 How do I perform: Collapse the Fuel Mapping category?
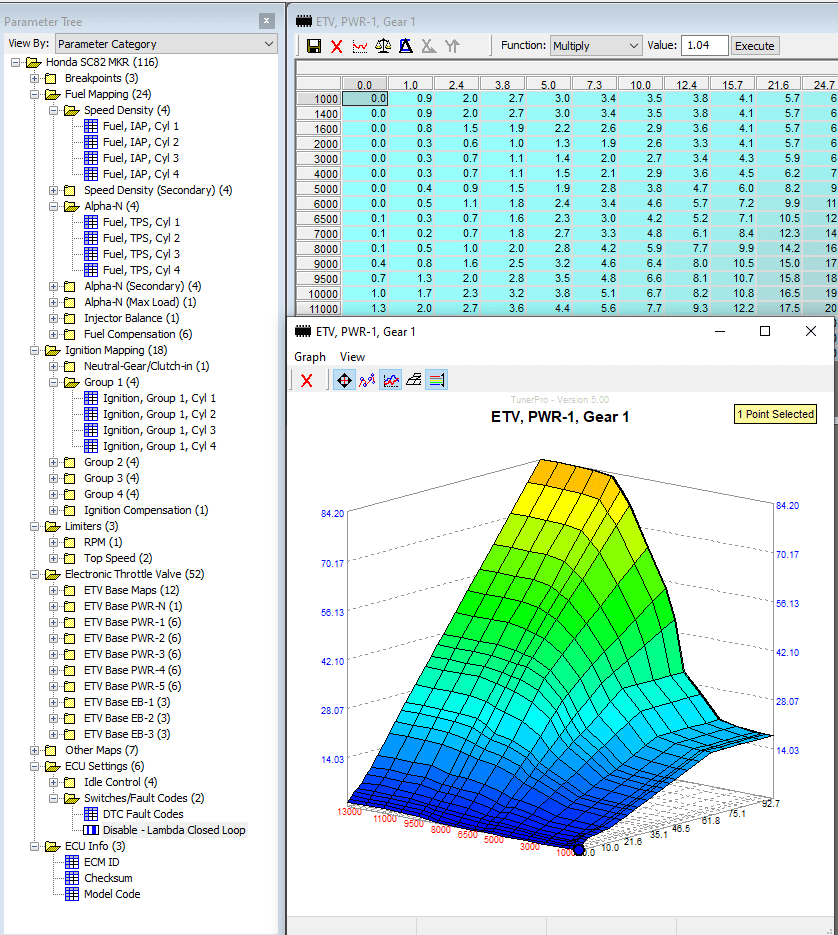[32, 94]
